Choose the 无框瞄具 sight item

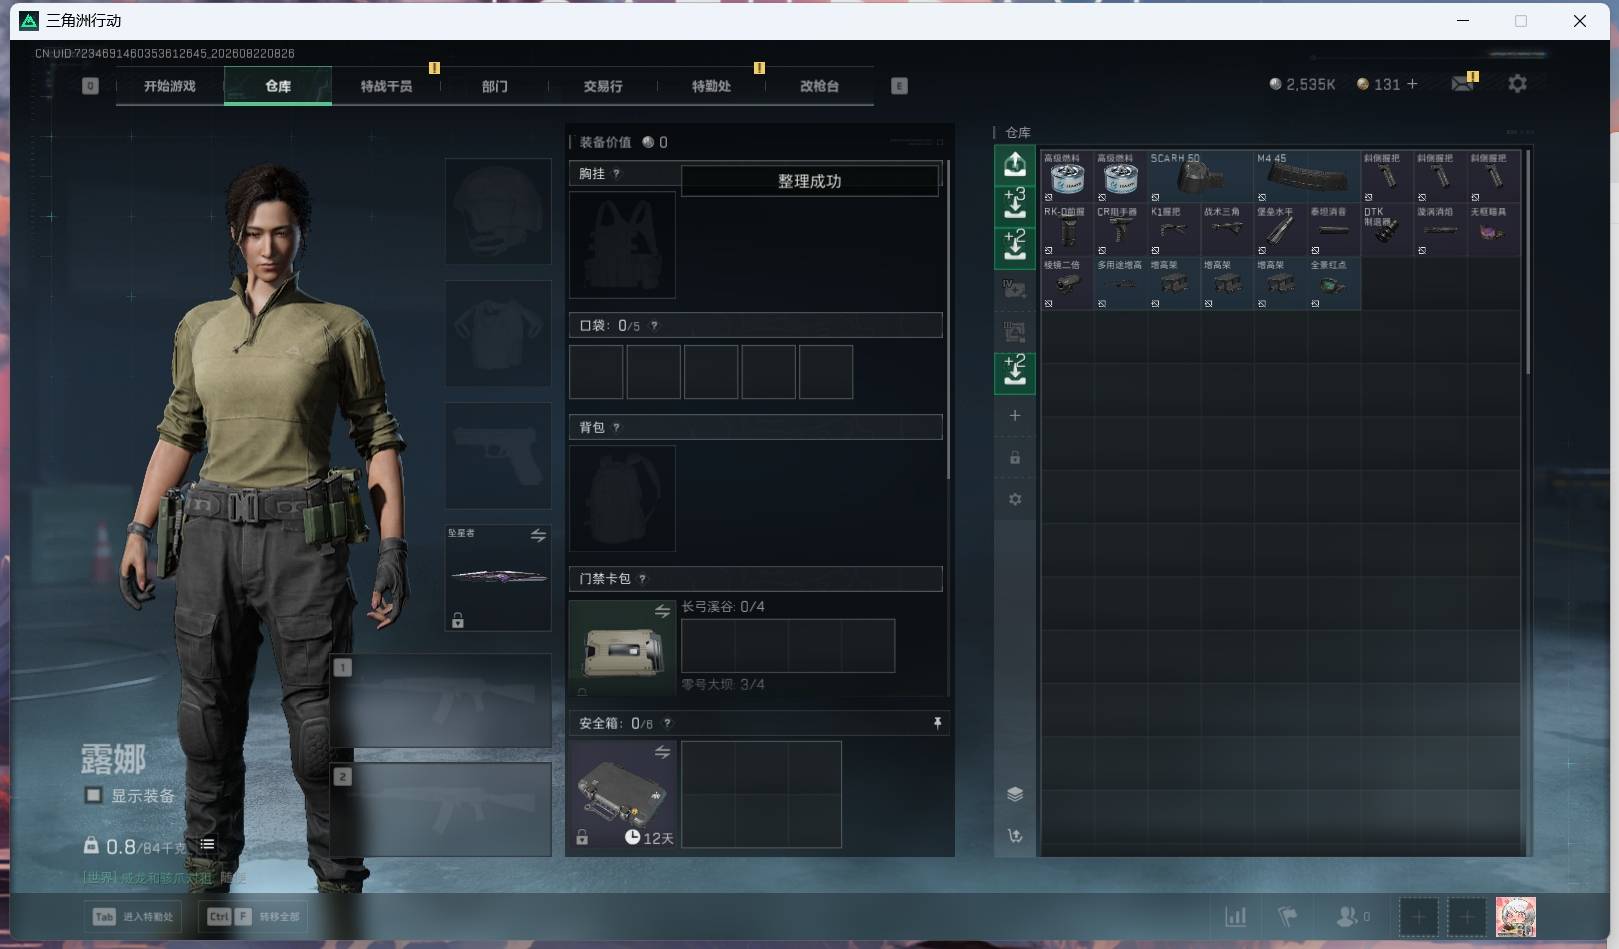click(1494, 231)
